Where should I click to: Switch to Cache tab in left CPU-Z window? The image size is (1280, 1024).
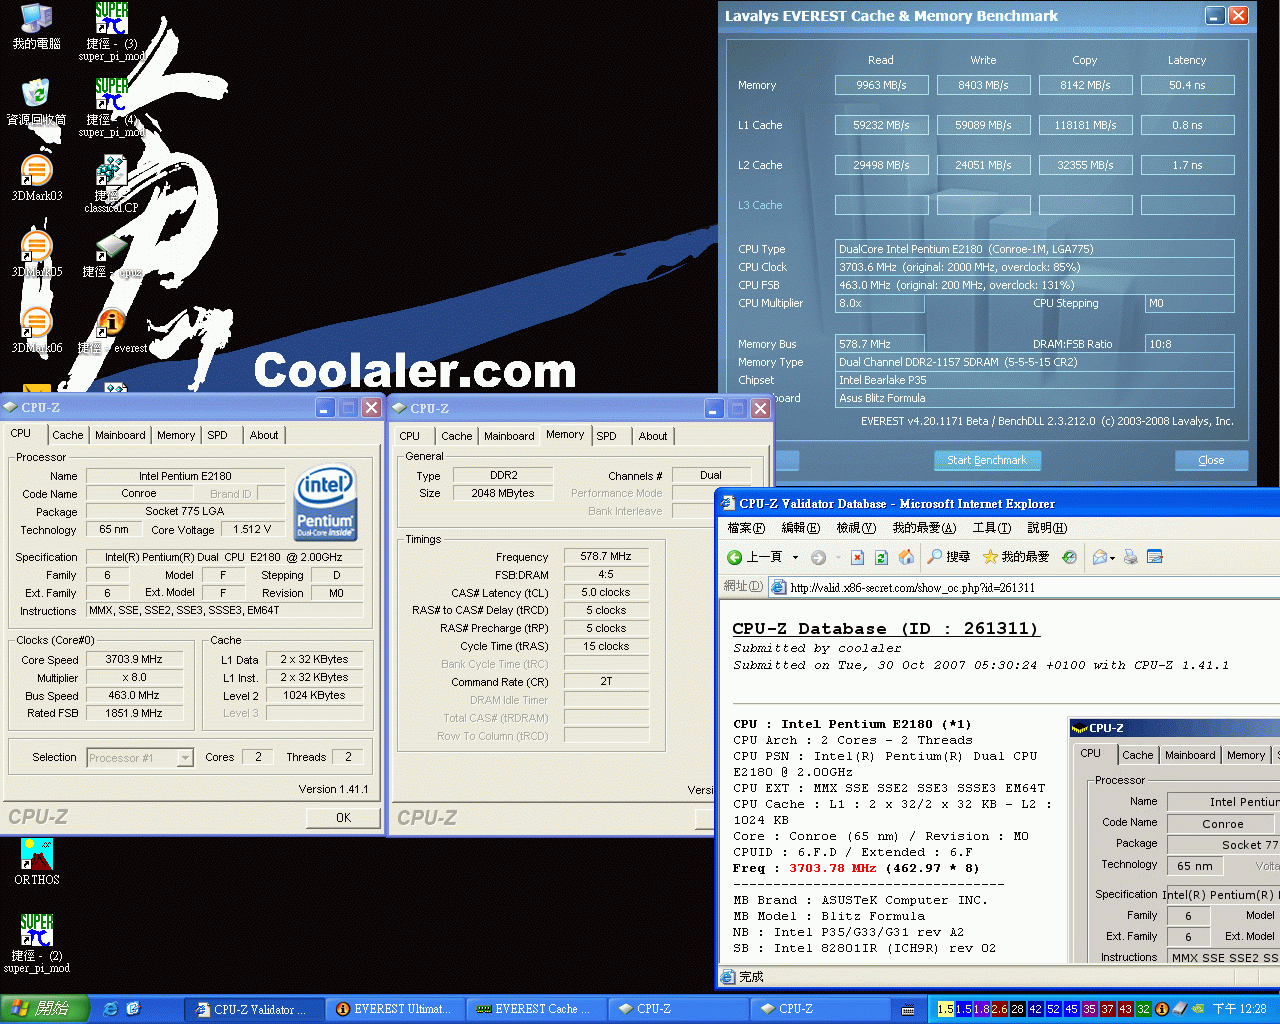[x=68, y=435]
